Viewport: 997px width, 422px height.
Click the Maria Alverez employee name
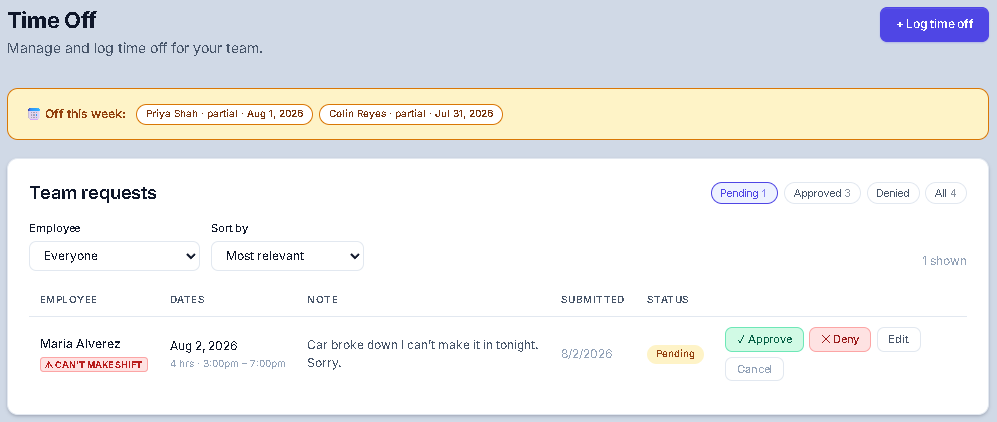80,344
